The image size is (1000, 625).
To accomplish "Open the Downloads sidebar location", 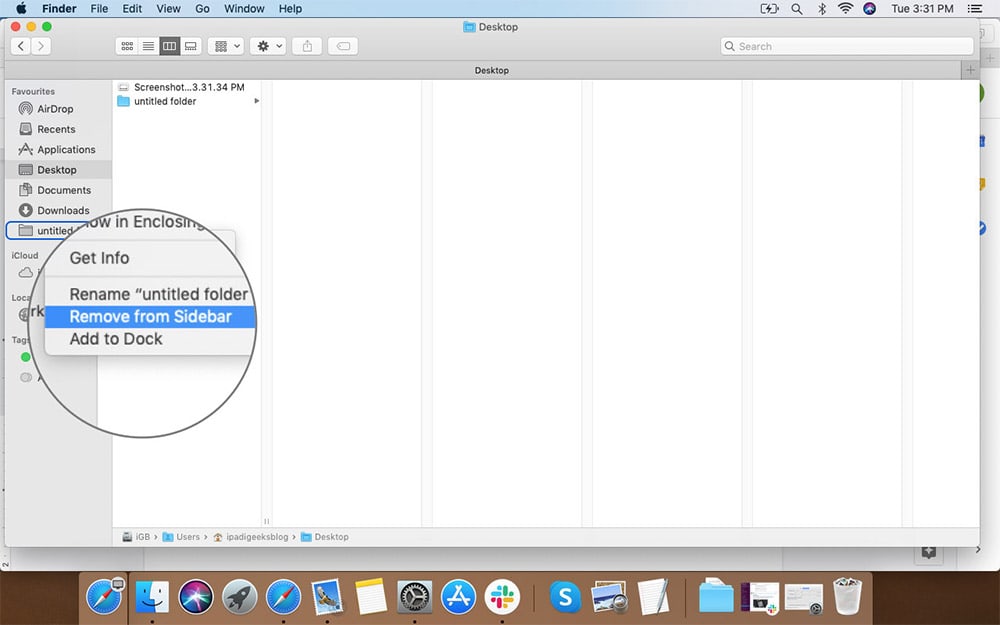I will 63,210.
